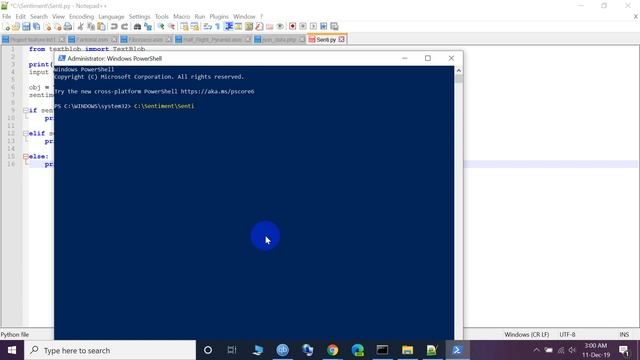
Task: Click the New file icon in Notepad++ toolbar
Action: click(x=6, y=27)
